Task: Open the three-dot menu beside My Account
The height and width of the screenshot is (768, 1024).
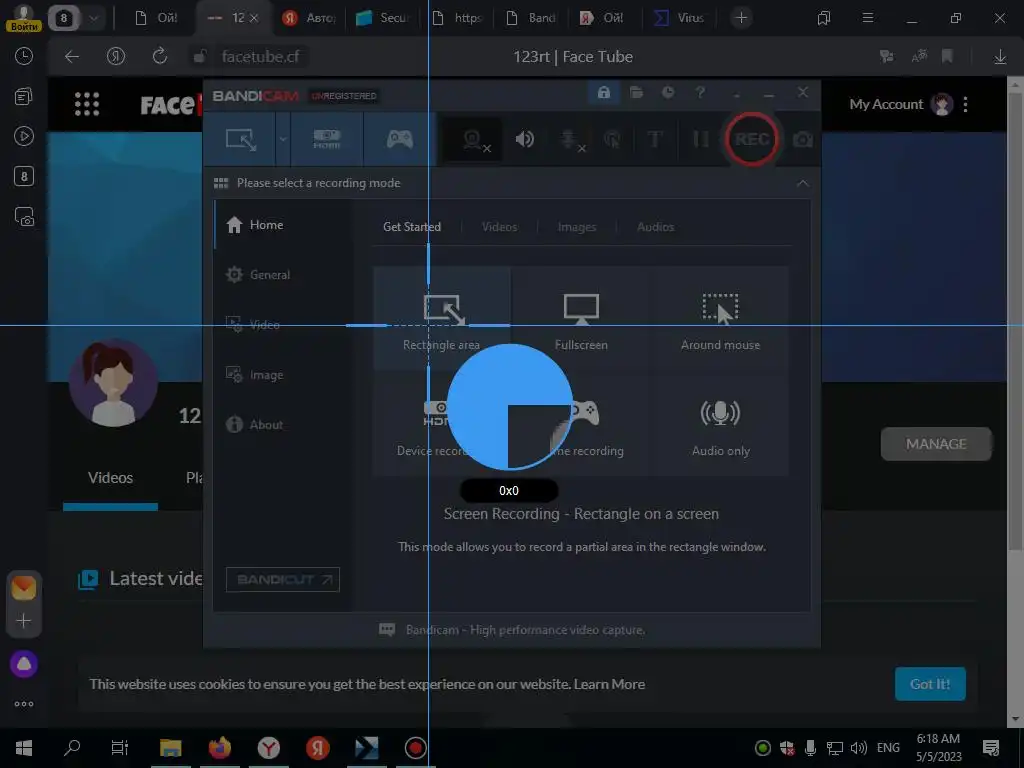Action: [965, 104]
